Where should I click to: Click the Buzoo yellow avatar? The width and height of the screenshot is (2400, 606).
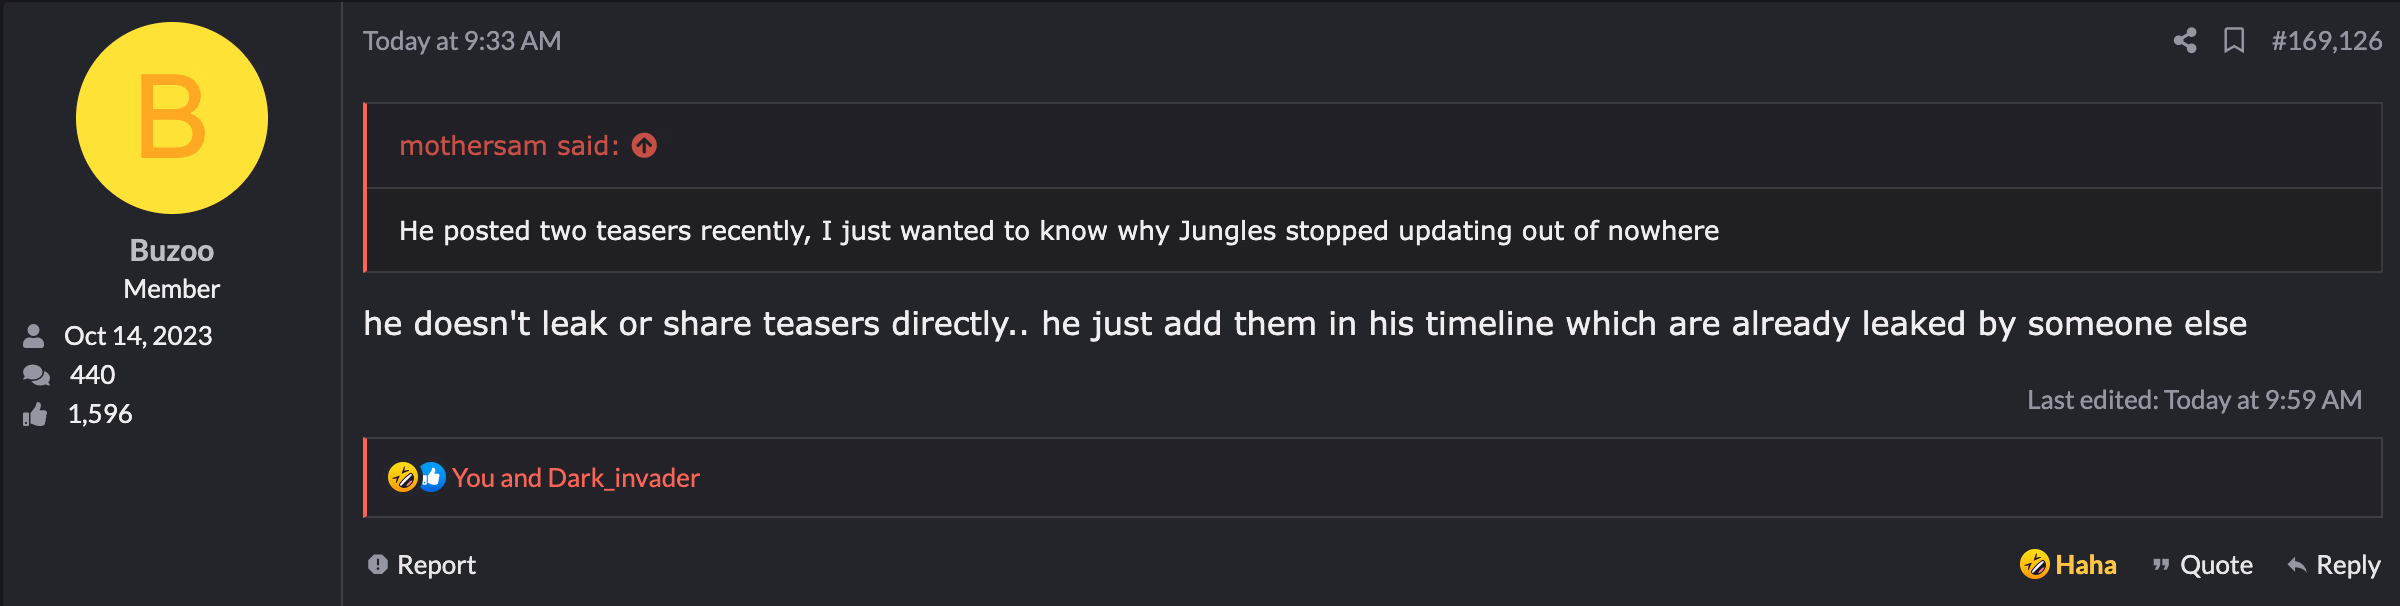[x=172, y=118]
